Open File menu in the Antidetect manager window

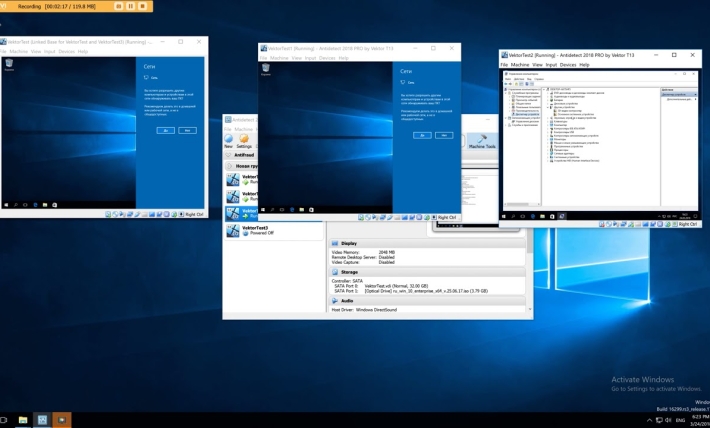click(x=228, y=129)
